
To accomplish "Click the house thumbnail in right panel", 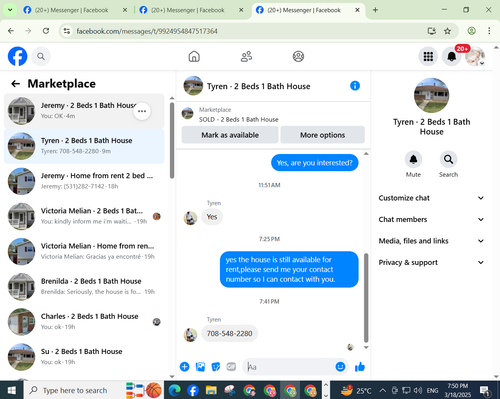I will coord(431,95).
